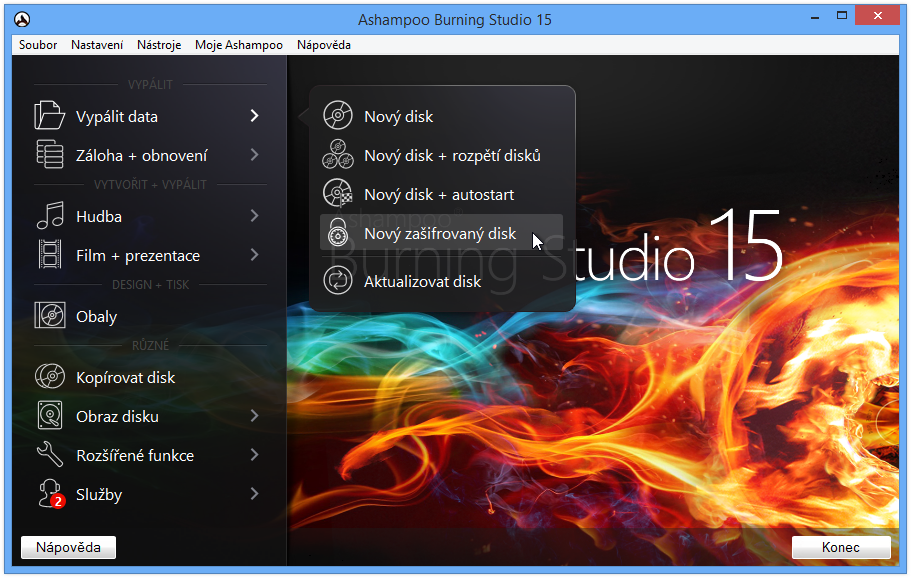Click the Nový disk disc icon
The height and width of the screenshot is (578, 911).
click(338, 115)
